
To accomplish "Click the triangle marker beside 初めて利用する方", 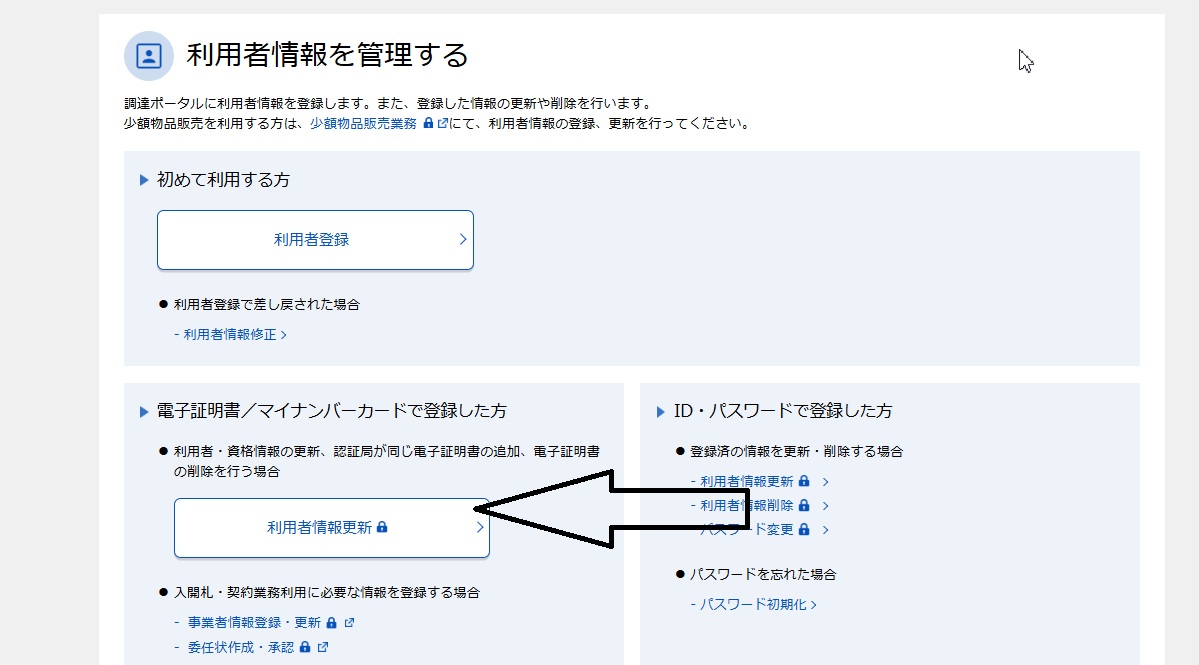I will click(x=144, y=181).
